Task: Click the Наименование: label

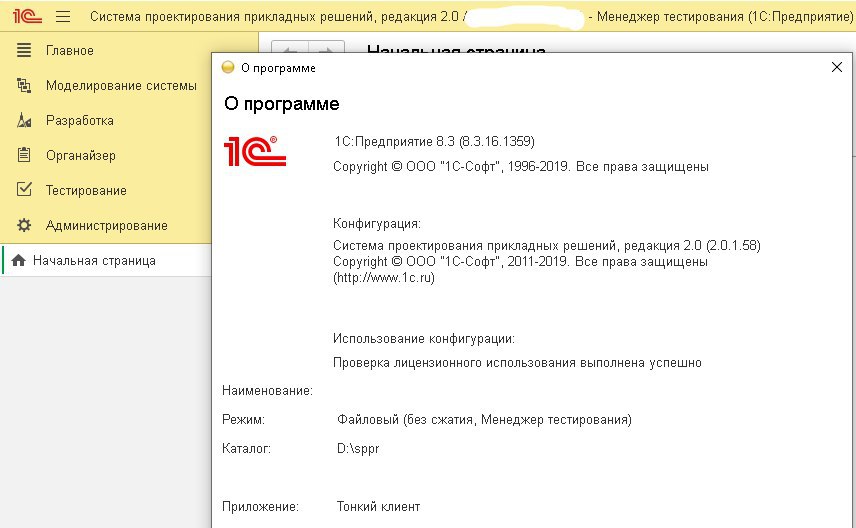Action: click(x=267, y=391)
